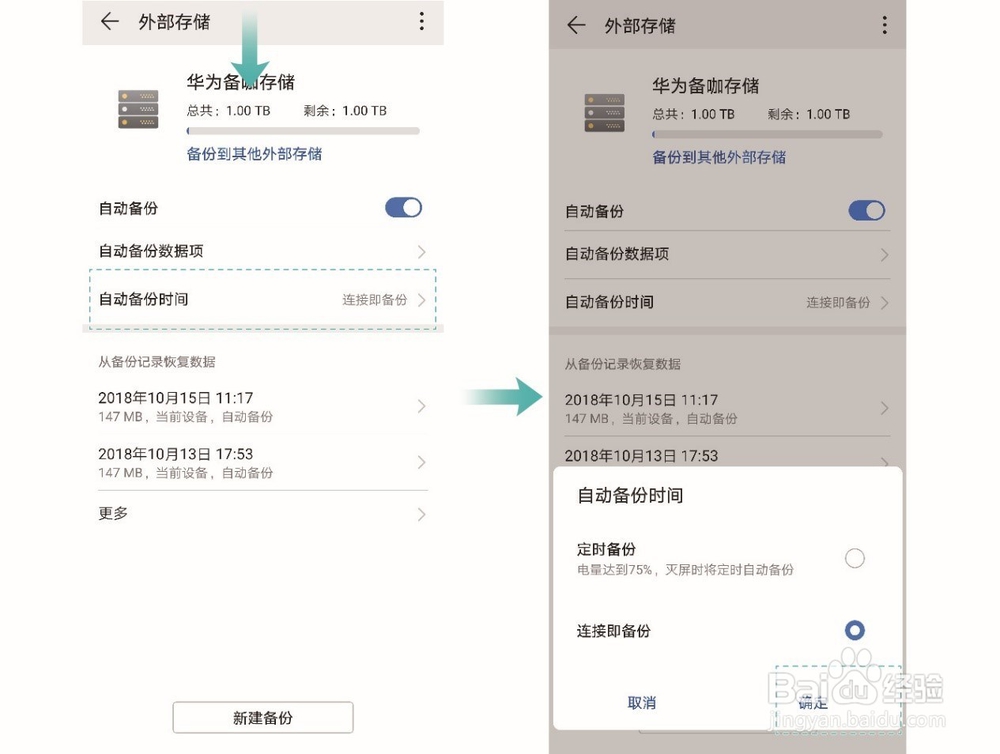1000x754 pixels.
Task: Tap 从备份记录恢复数据 header on left screen
Action: (x=156, y=362)
